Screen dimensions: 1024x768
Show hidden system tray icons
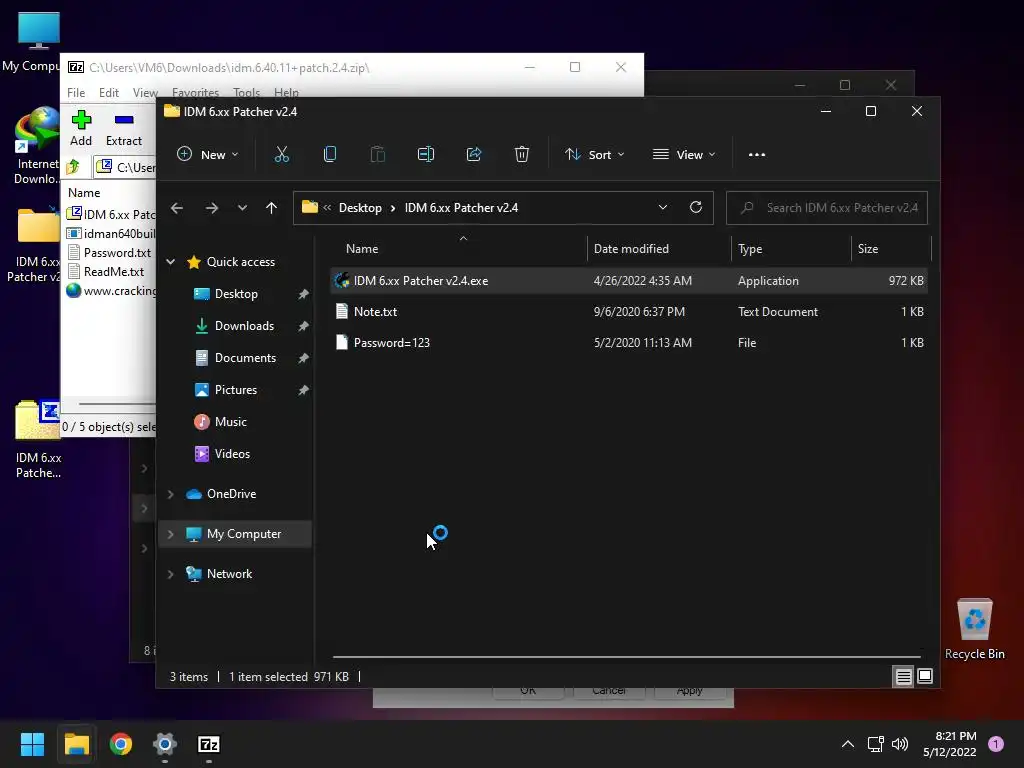848,744
